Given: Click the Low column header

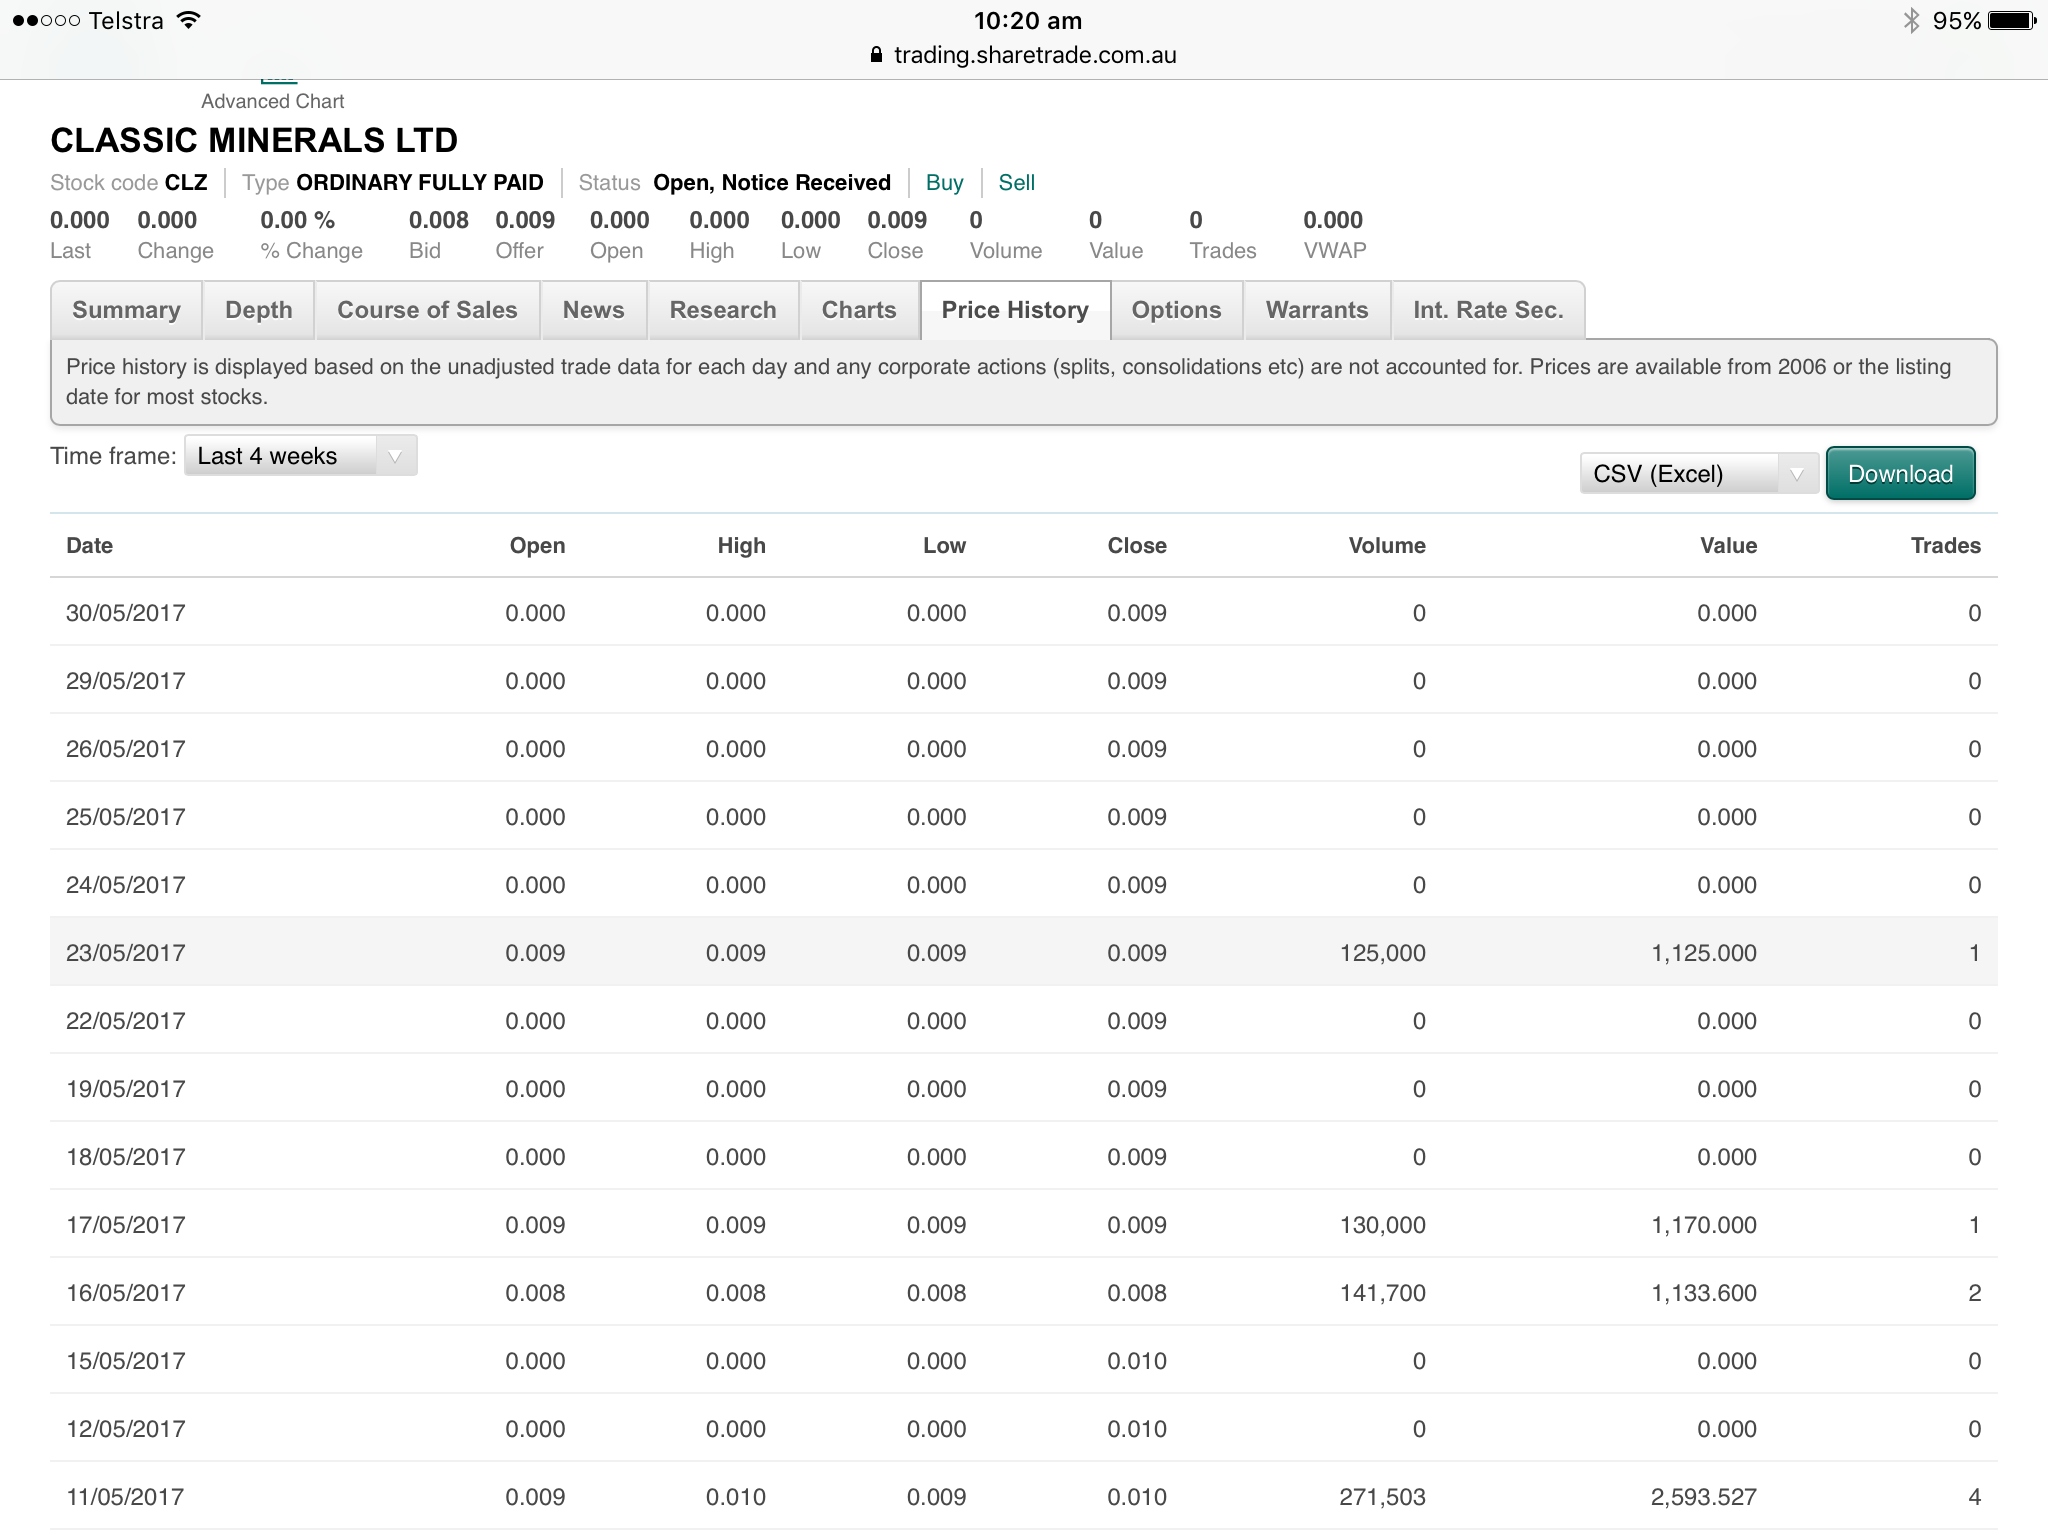Looking at the screenshot, I should (944, 546).
